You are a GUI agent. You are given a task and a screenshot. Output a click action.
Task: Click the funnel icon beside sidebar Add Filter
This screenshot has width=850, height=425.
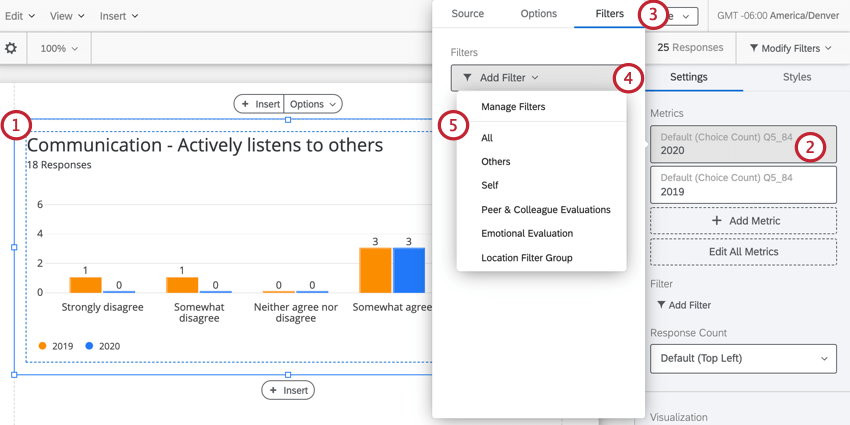[x=661, y=305]
